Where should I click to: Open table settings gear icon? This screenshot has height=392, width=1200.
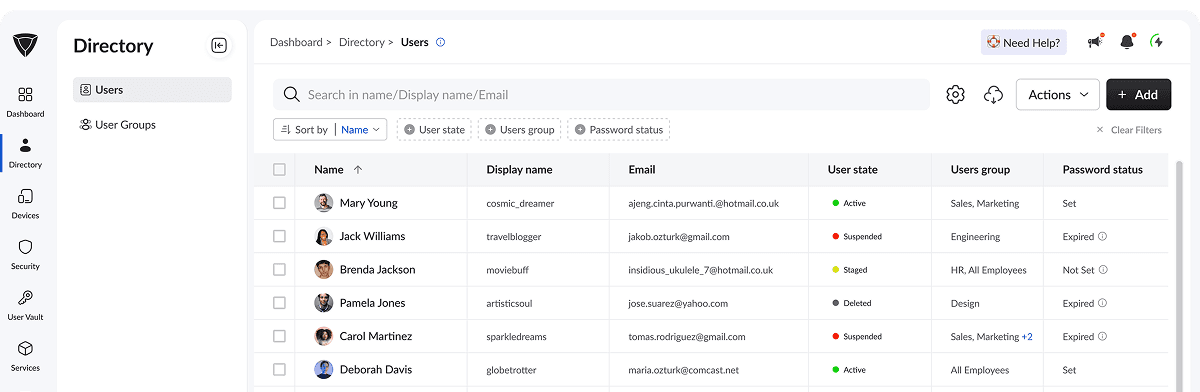pos(955,94)
